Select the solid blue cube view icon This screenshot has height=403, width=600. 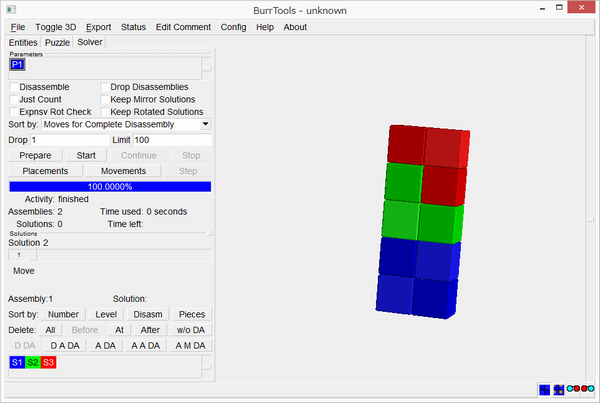544,390
